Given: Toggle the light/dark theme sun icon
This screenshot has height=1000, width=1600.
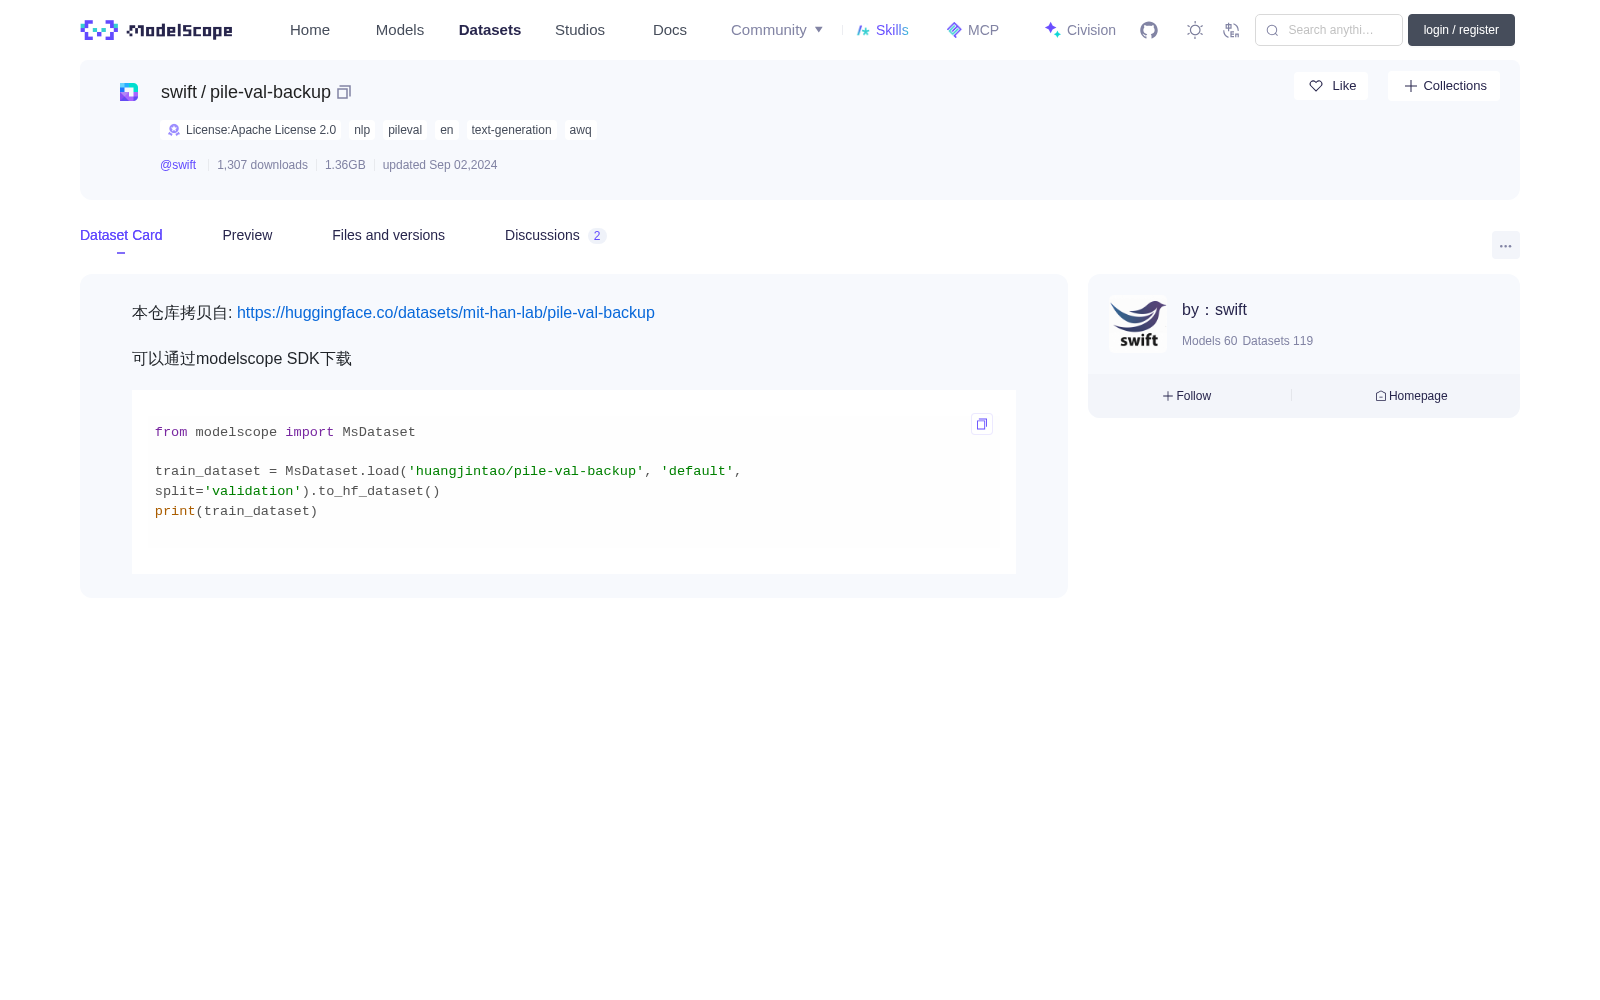Looking at the screenshot, I should [1195, 30].
